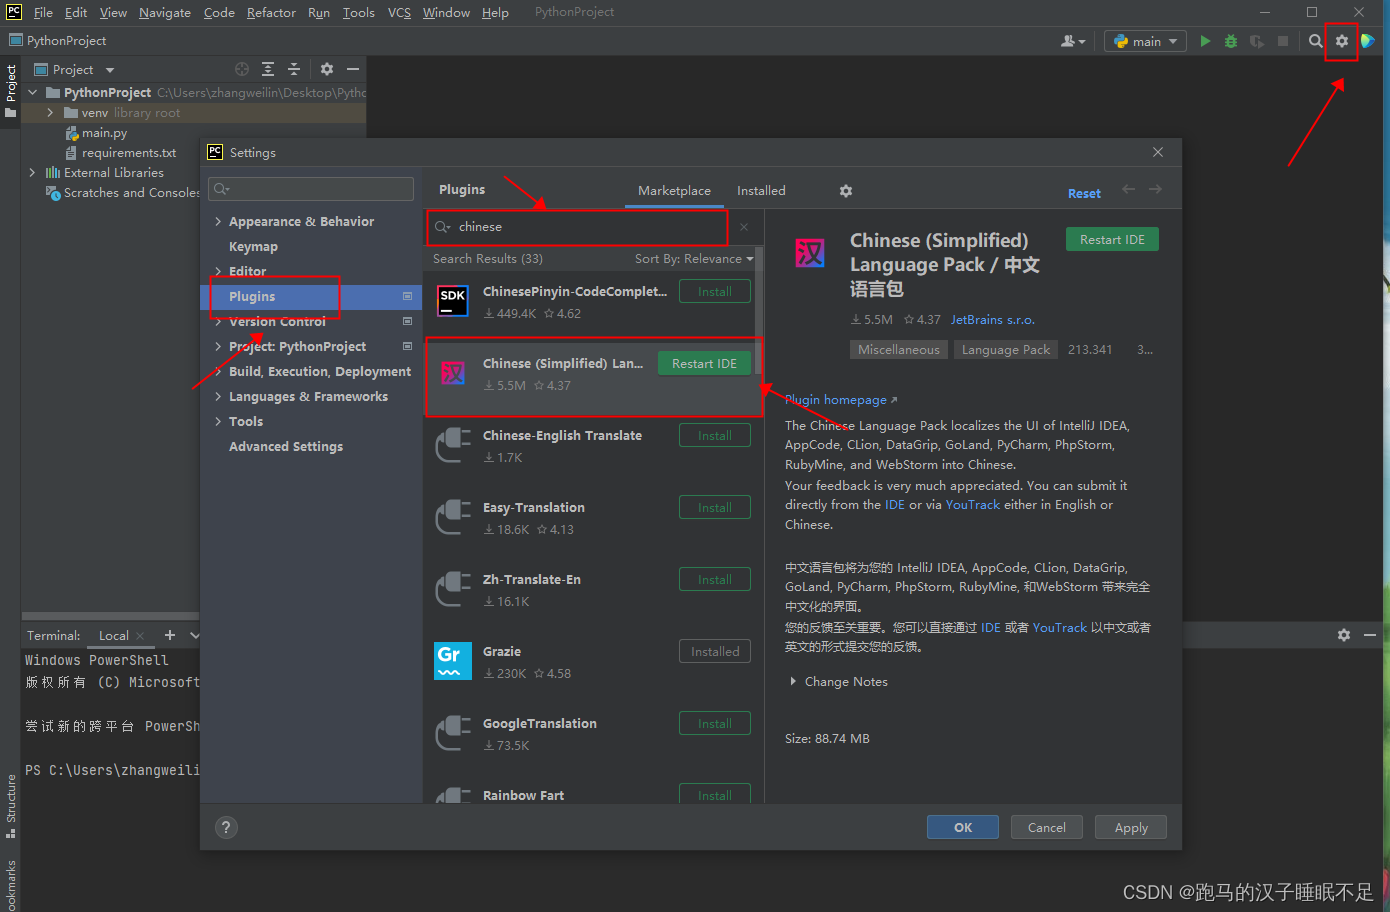The width and height of the screenshot is (1390, 912).
Task: Open the Navigate menu
Action: 165,13
